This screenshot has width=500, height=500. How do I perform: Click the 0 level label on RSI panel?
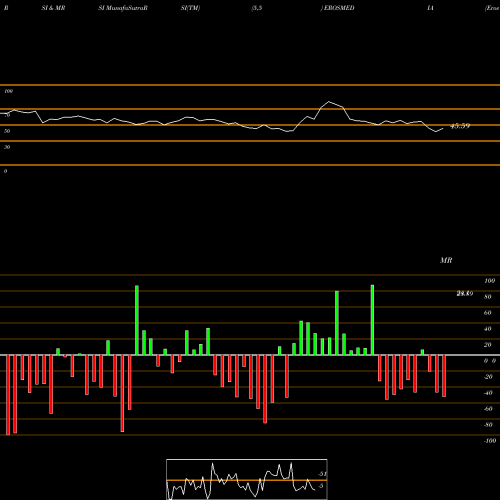(x=5, y=171)
